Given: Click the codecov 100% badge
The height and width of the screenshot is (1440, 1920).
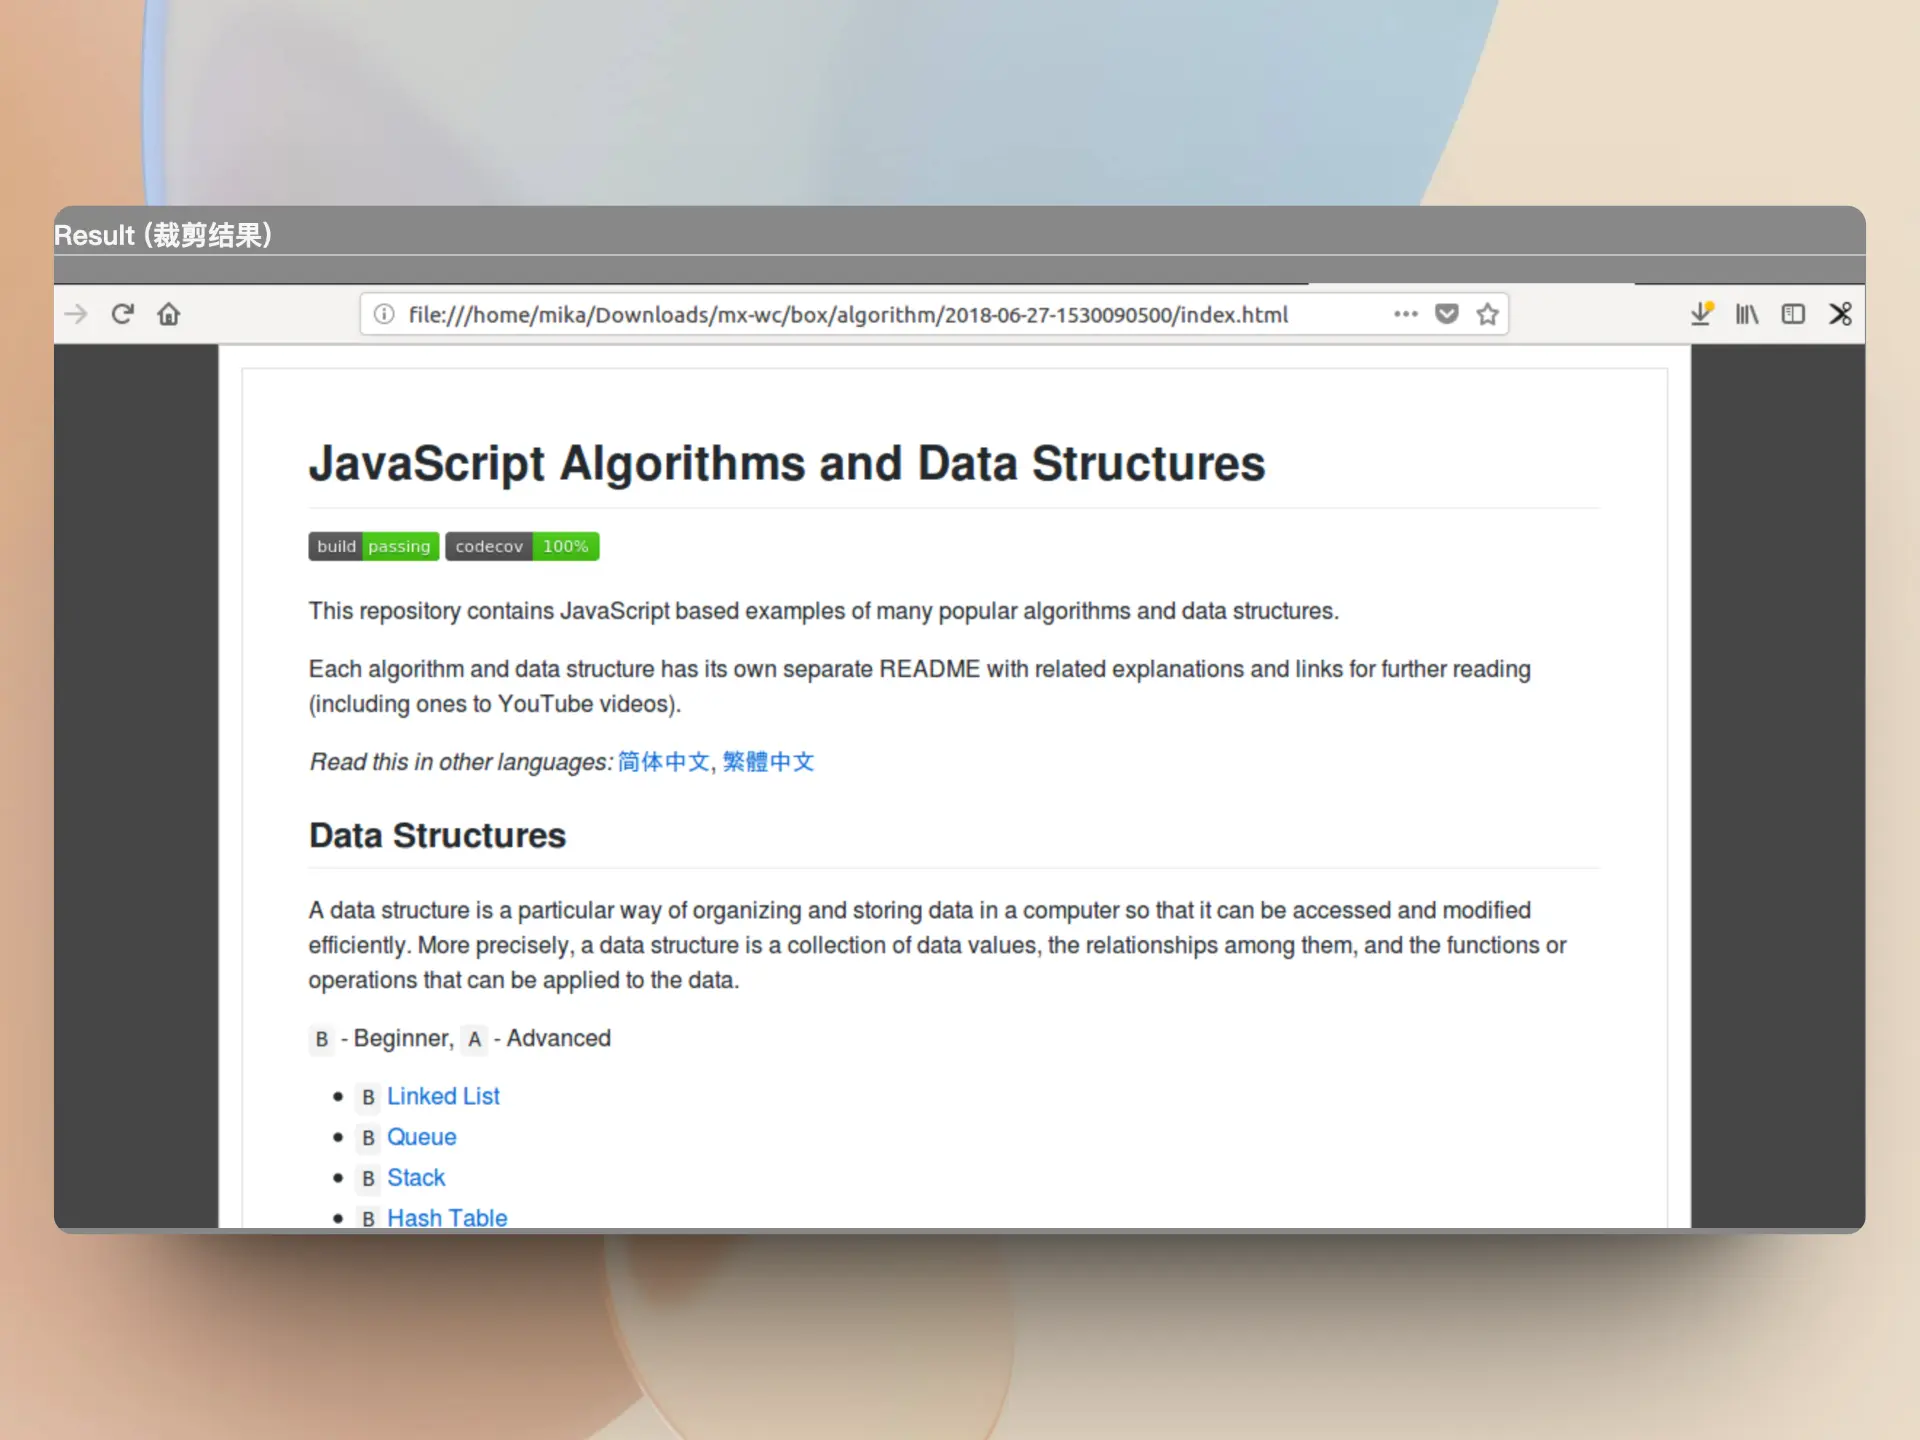Looking at the screenshot, I should tap(522, 546).
